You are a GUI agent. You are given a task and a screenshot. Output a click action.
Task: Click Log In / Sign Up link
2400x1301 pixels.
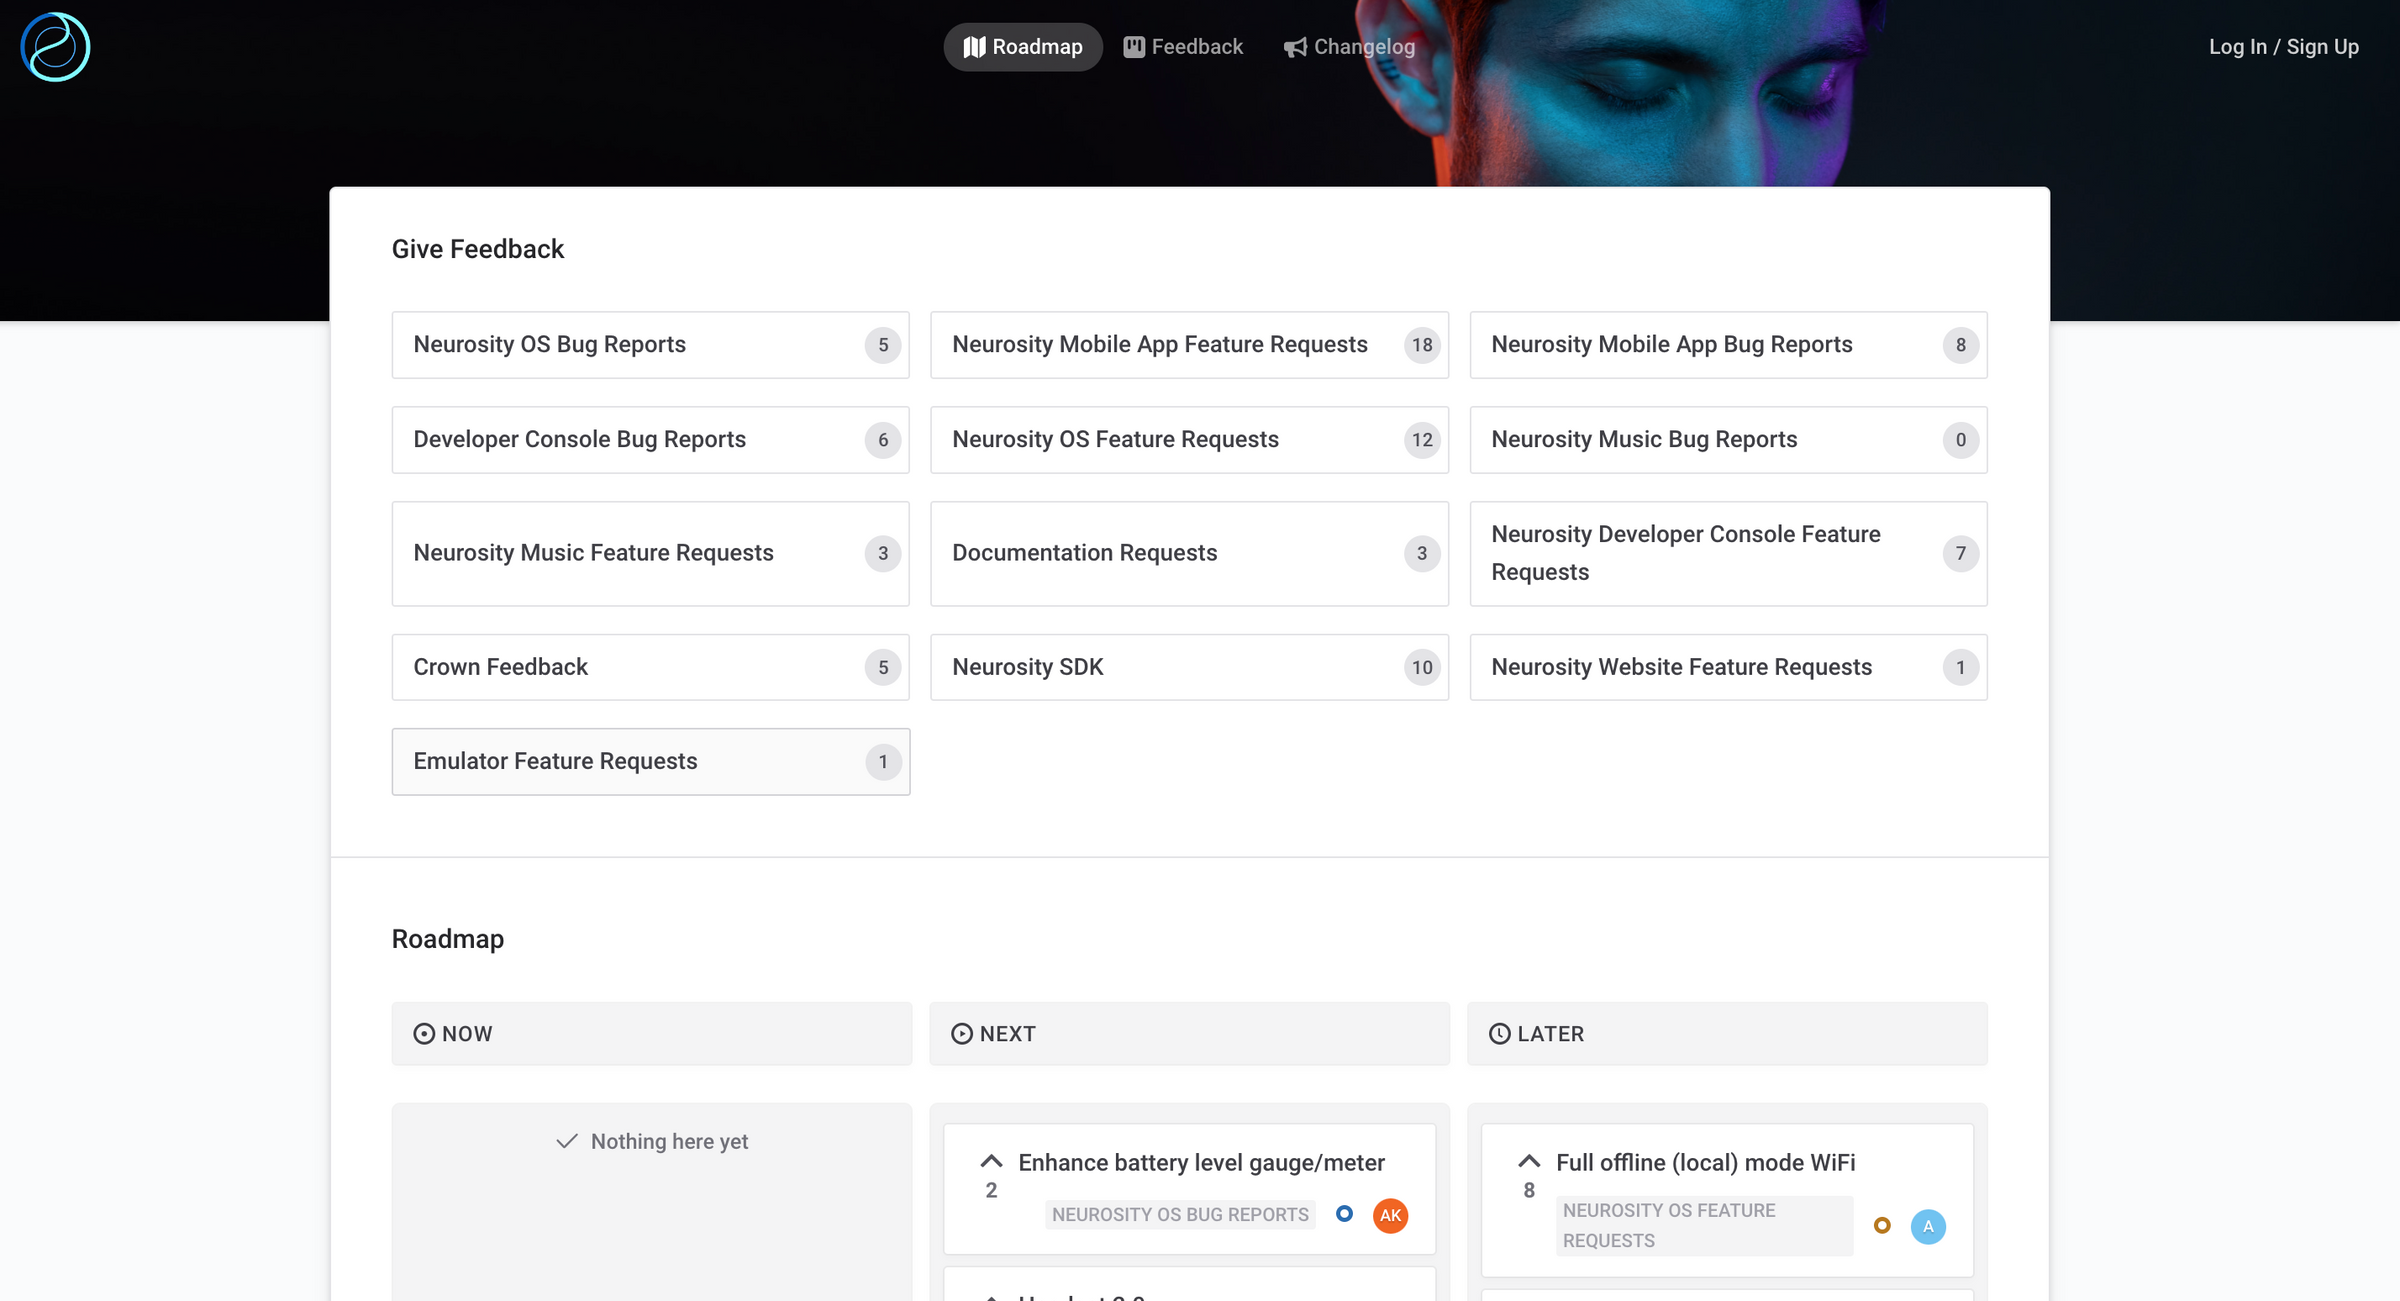(x=2283, y=47)
